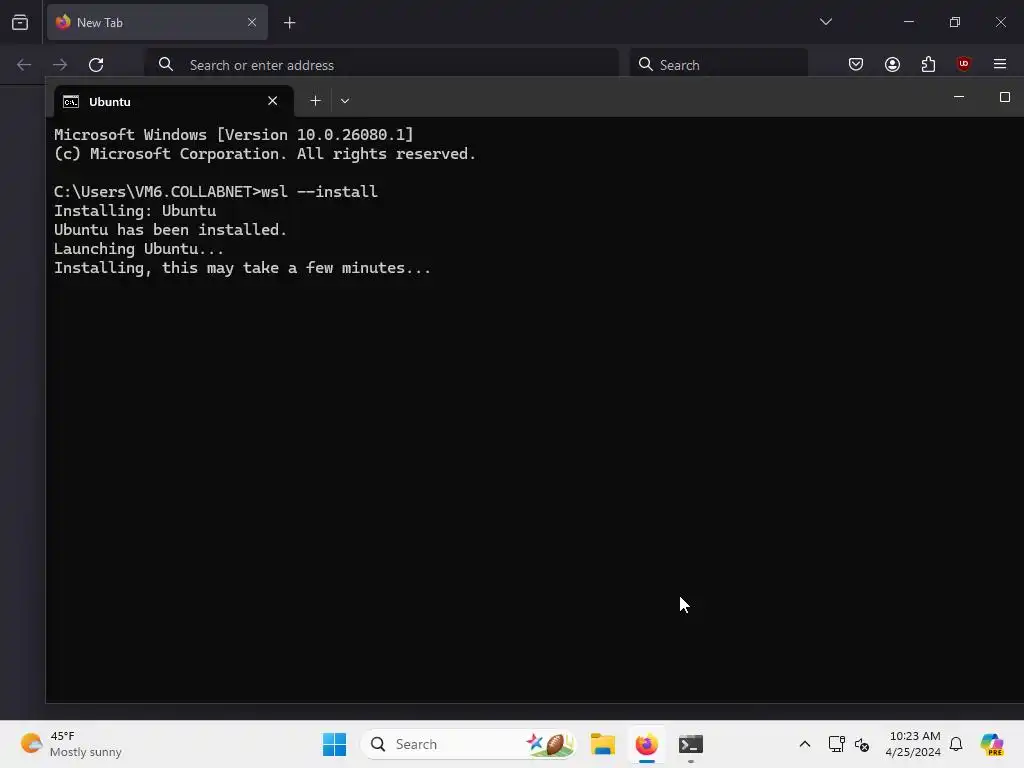Click the 'Launching Ubuntu...' line
Screen dimensions: 1024x768
coord(138,249)
